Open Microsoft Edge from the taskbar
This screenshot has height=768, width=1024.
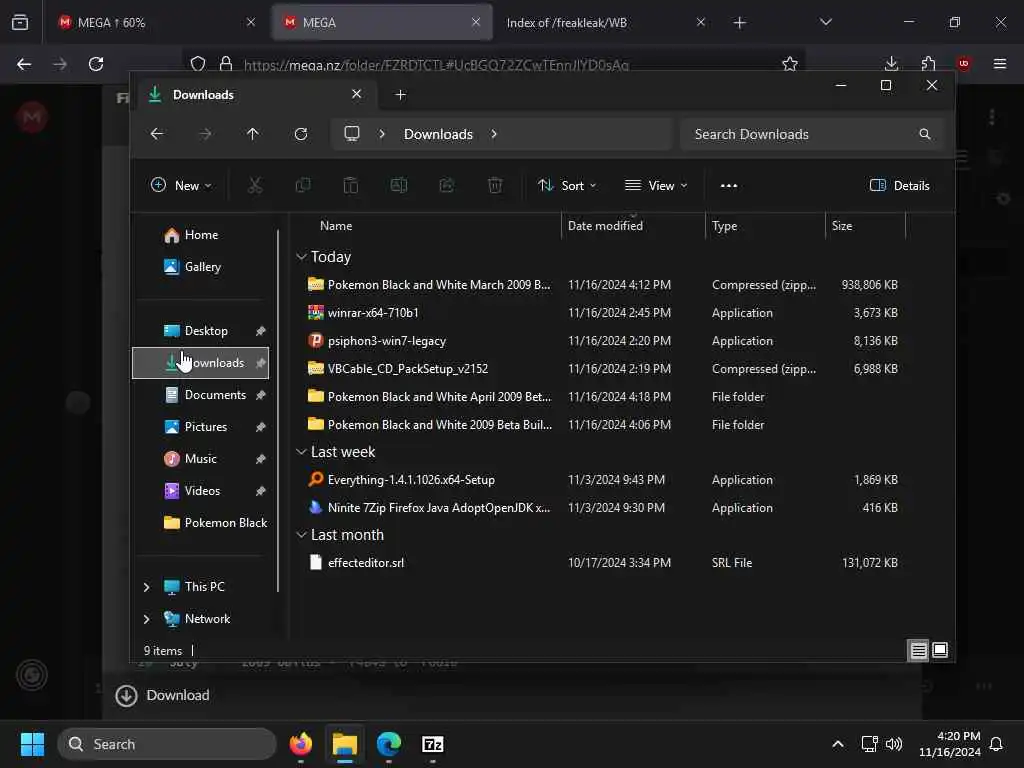[x=389, y=744]
